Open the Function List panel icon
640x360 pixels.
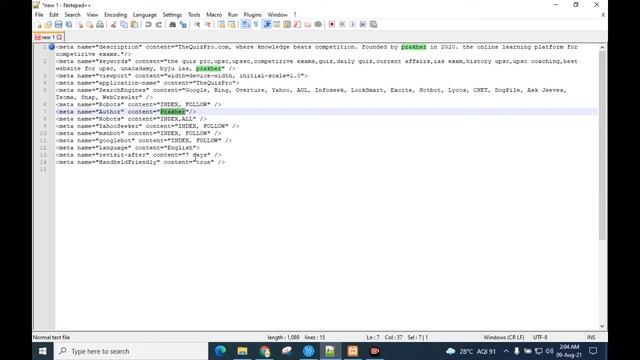coord(298,24)
